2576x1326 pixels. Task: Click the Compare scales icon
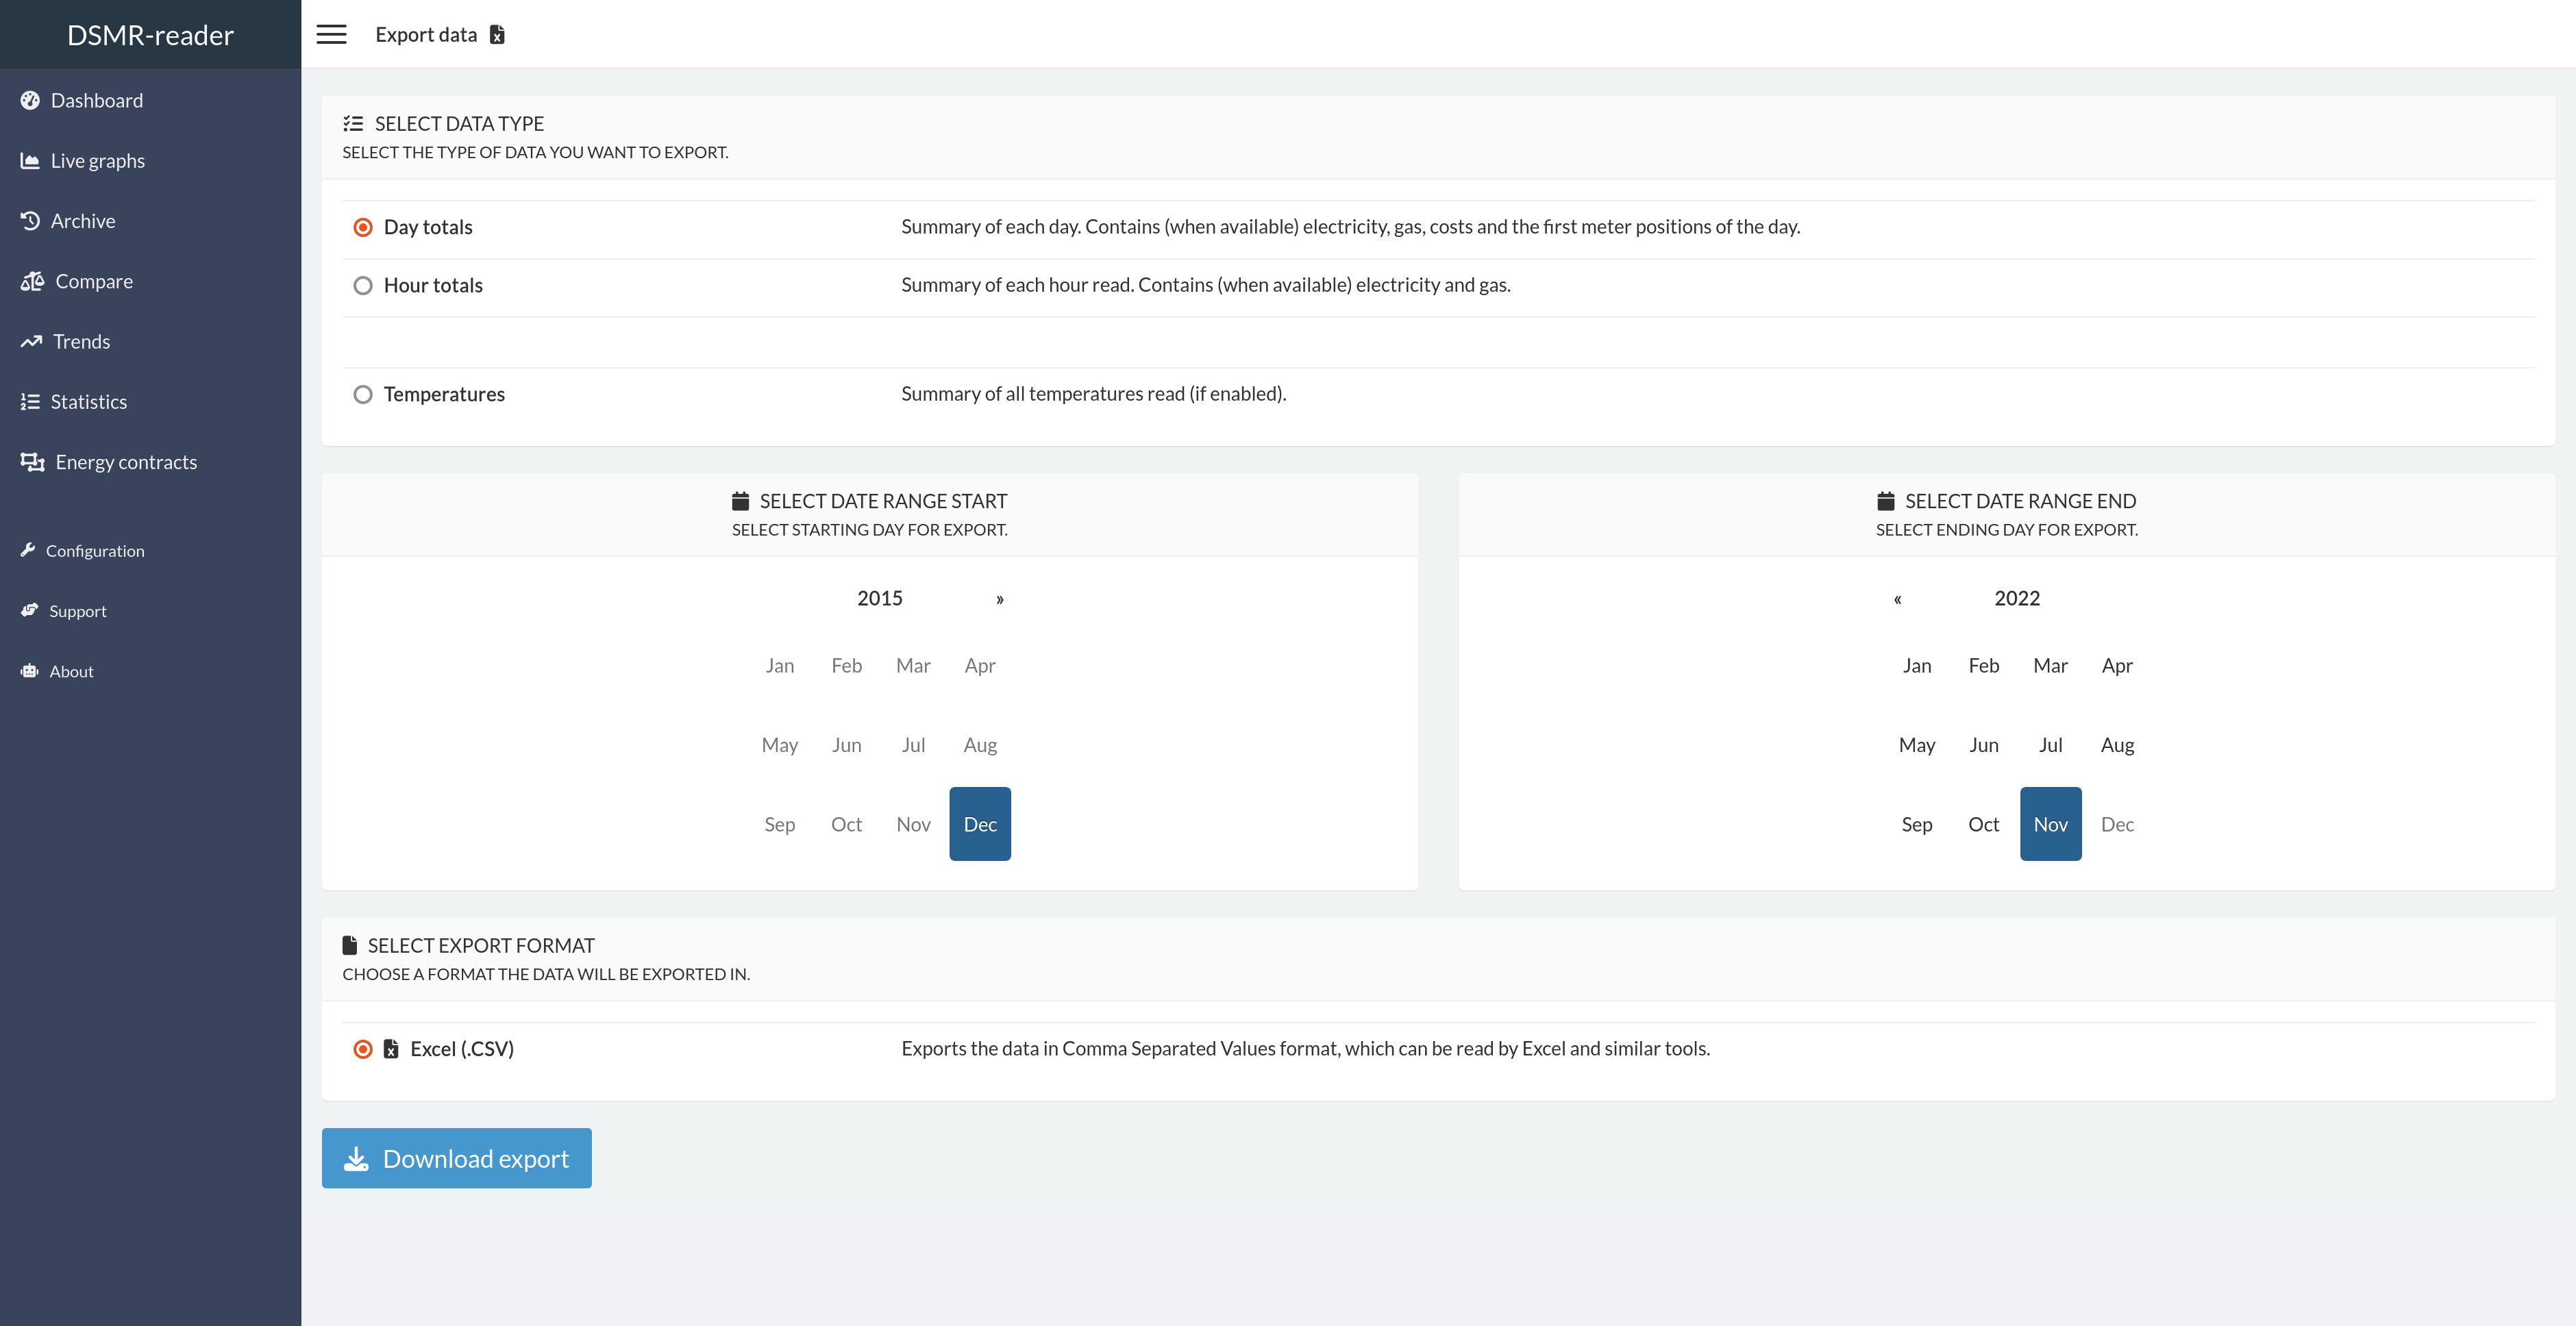pyautogui.click(x=32, y=281)
